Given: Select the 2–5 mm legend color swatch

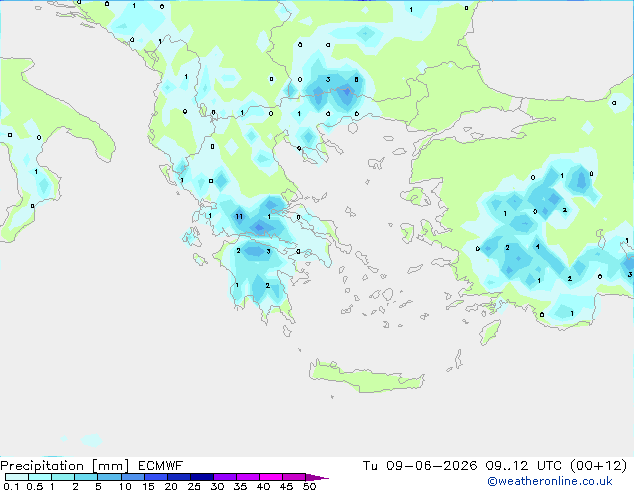Looking at the screenshot, I should click(86, 477).
